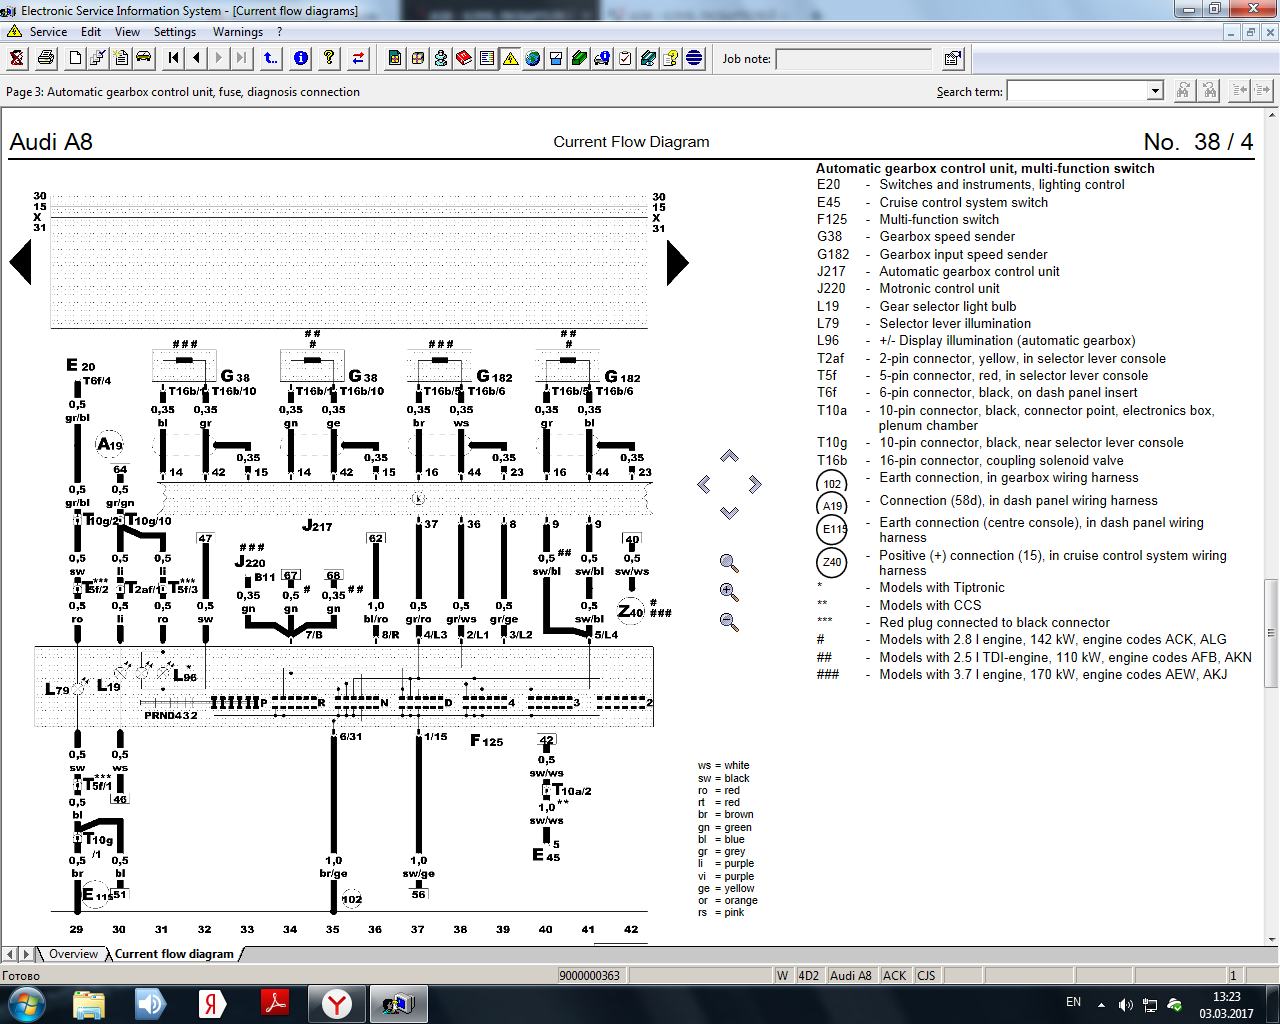Click the 'Audi A8' status bar cell
Screen dimensions: 1280x1024
point(851,975)
